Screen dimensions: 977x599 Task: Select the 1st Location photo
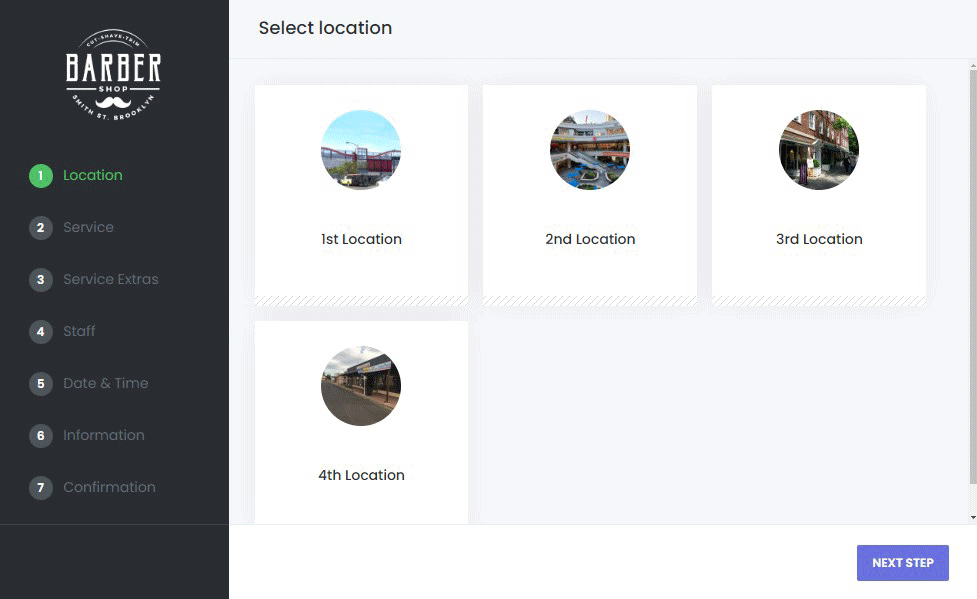pyautogui.click(x=361, y=150)
